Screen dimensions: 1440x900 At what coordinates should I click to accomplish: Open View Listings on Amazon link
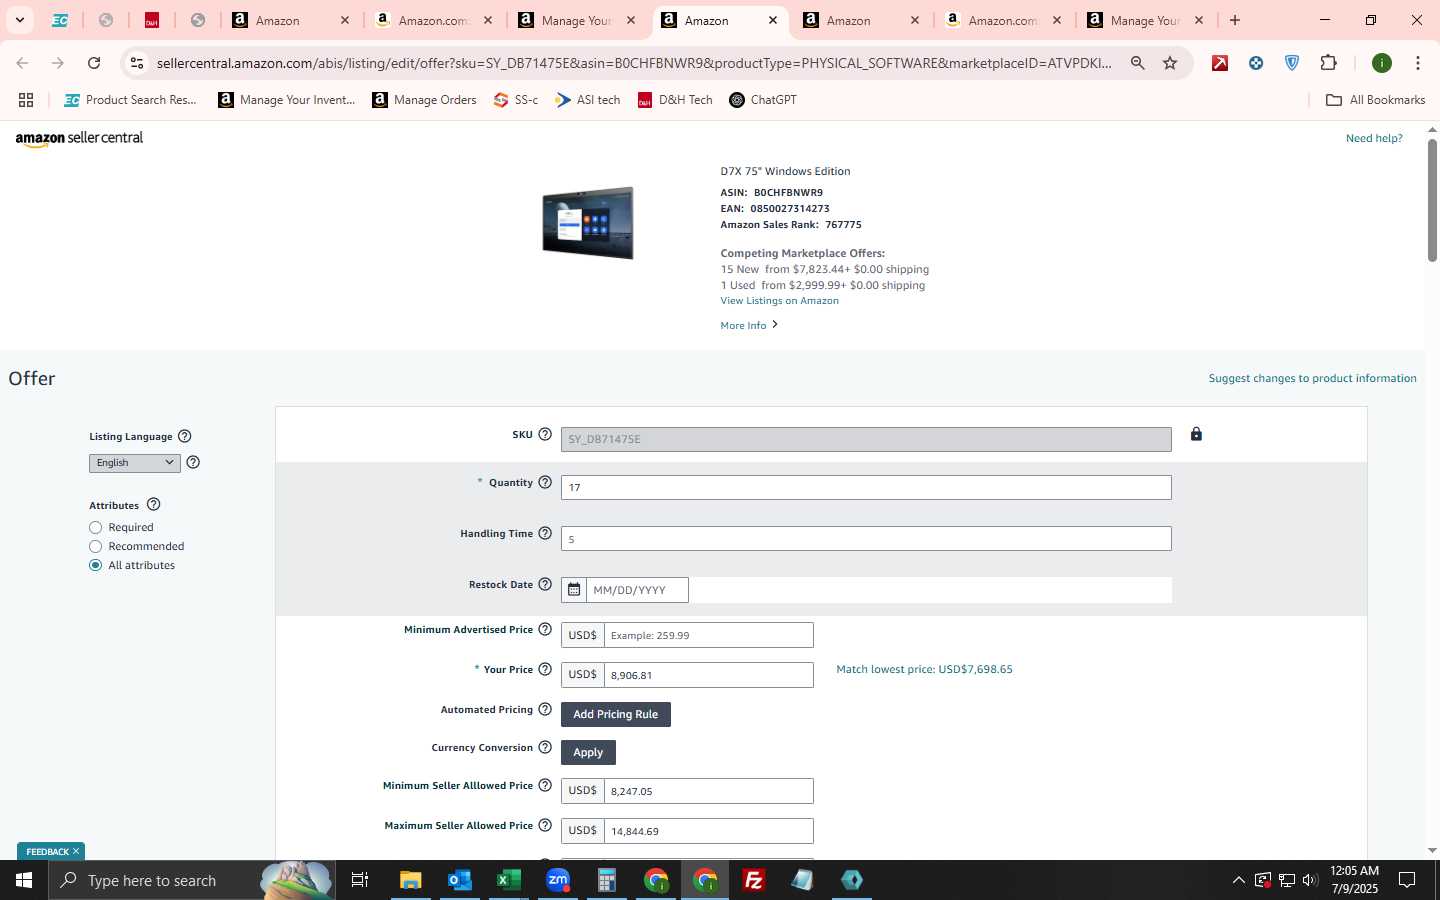pyautogui.click(x=779, y=301)
